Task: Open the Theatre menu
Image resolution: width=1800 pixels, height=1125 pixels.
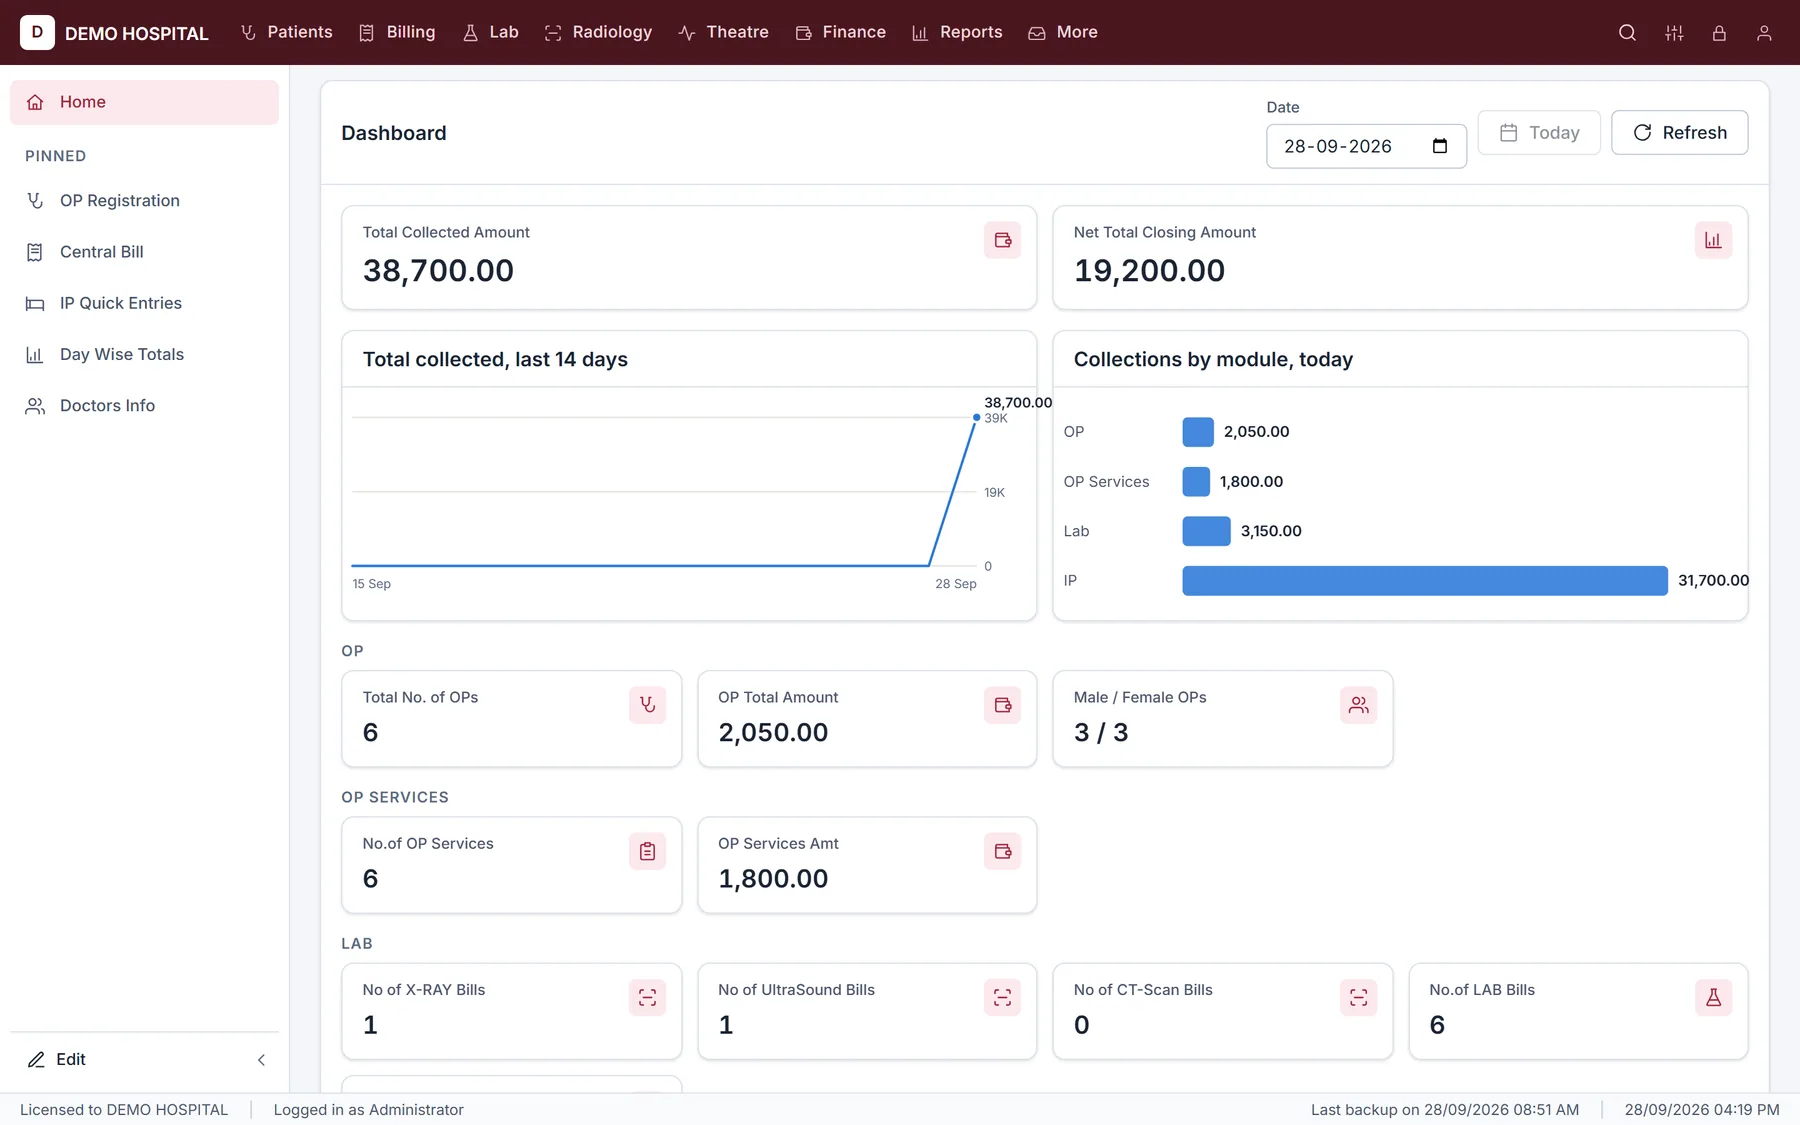Action: coord(724,32)
